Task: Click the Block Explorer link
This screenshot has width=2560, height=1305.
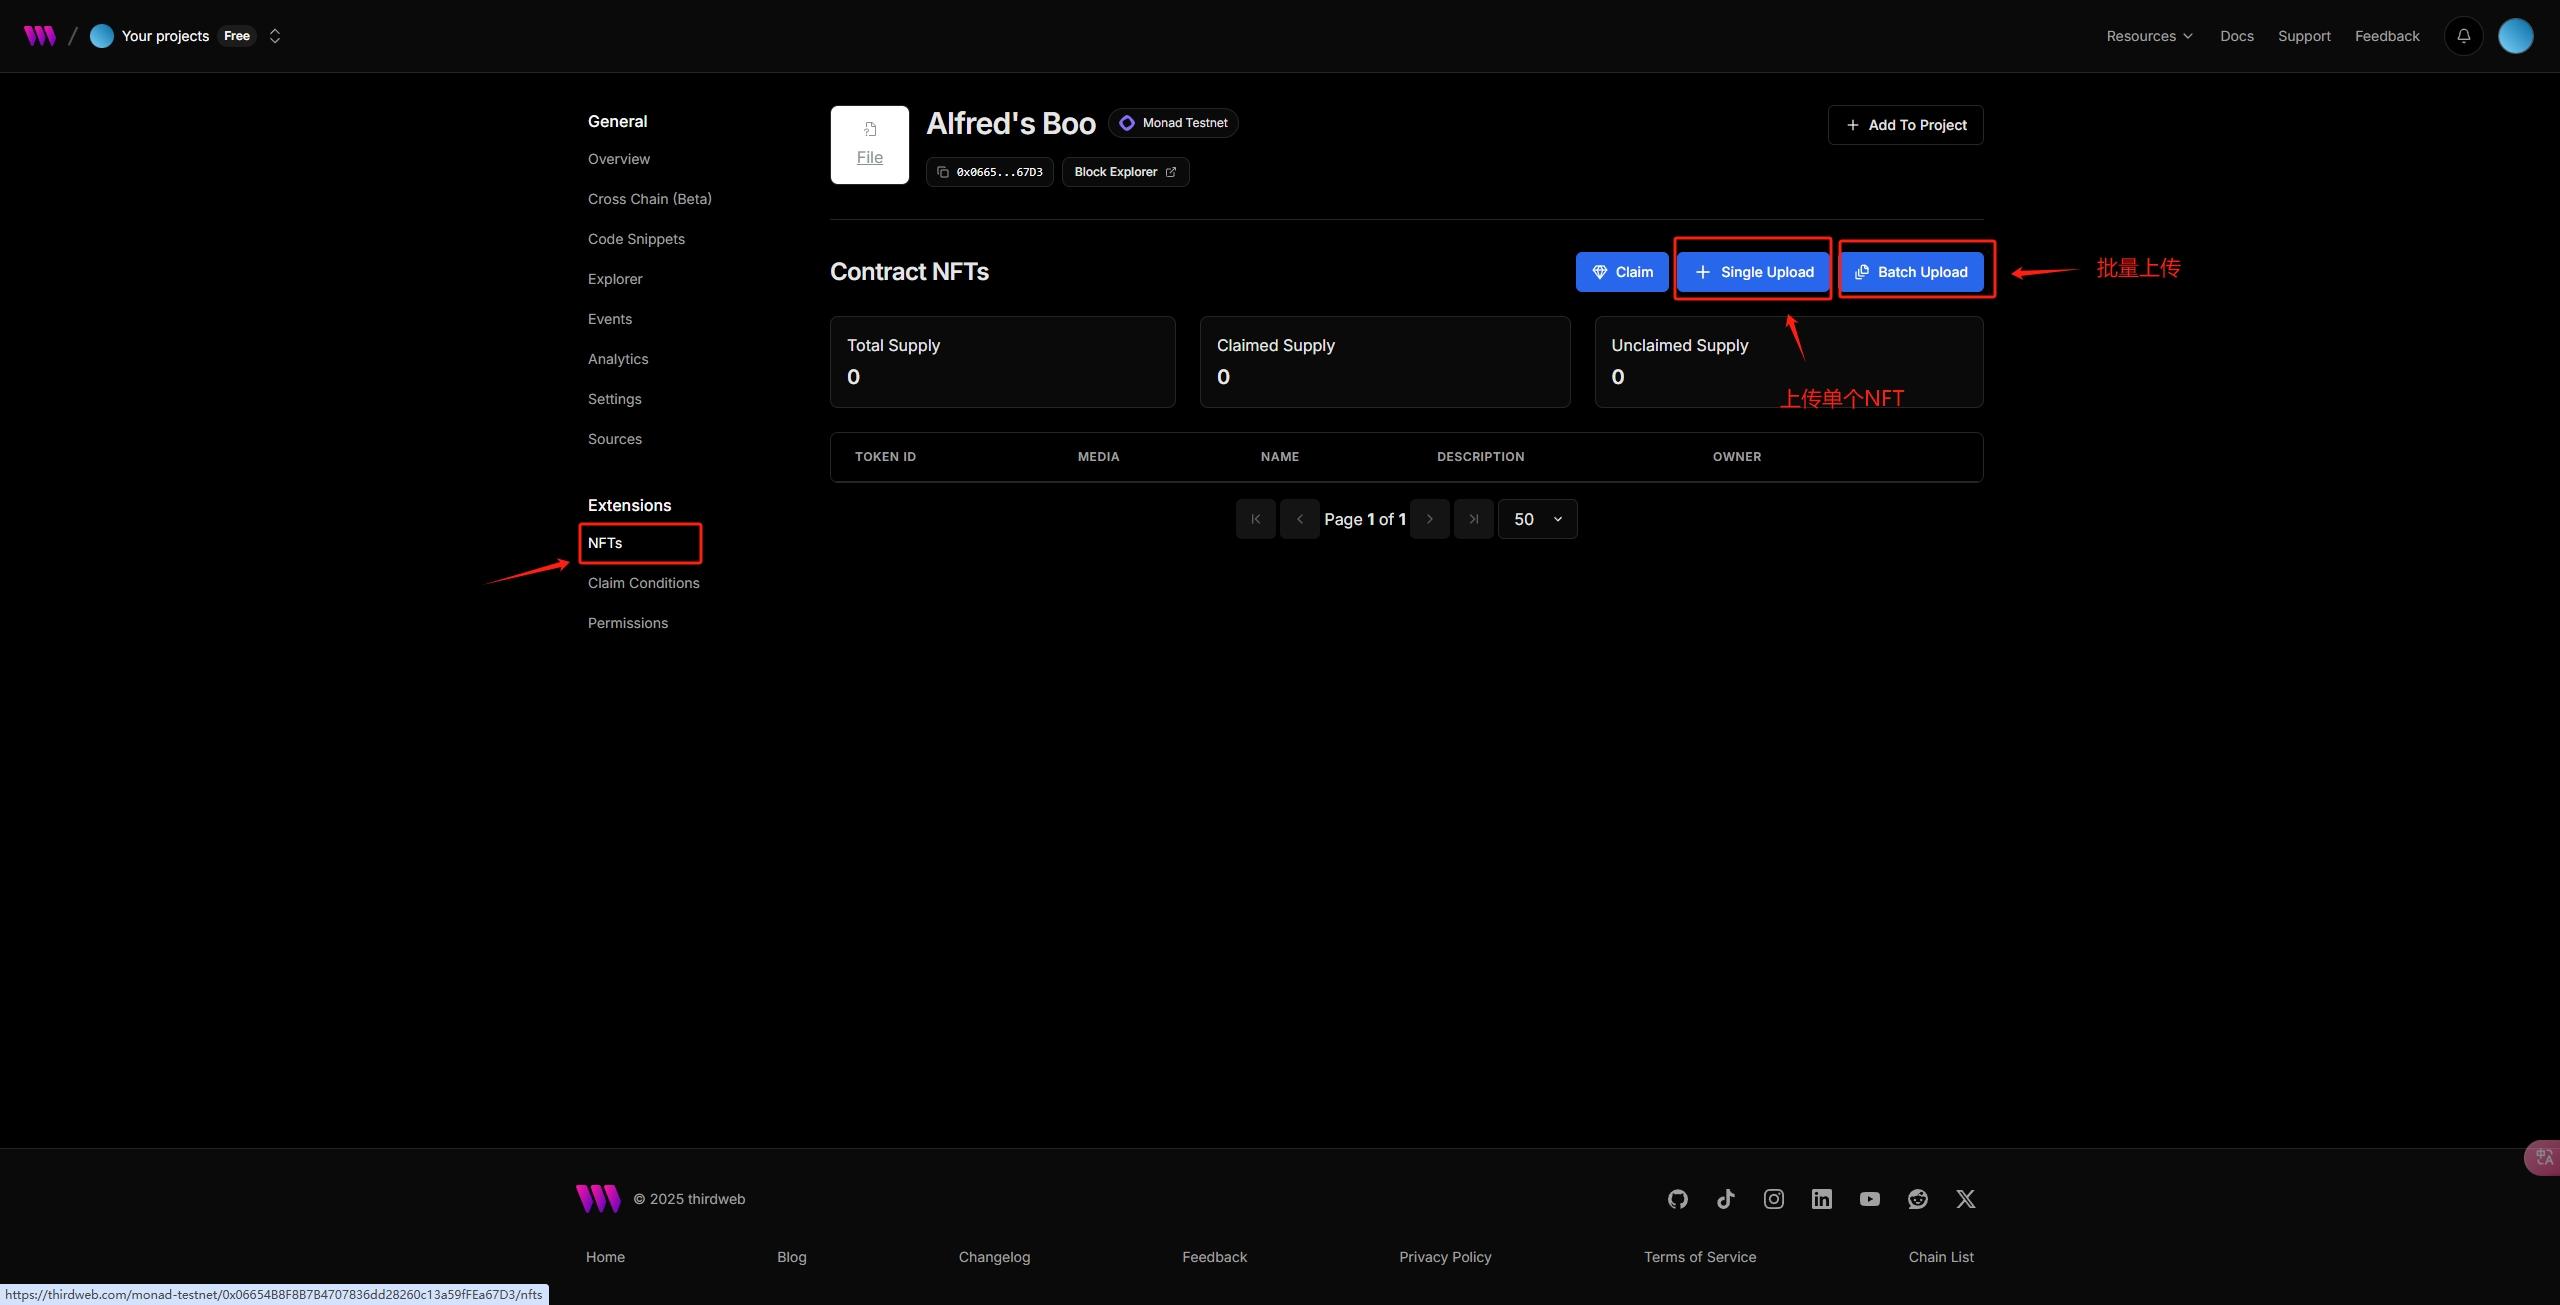Action: [x=1125, y=172]
